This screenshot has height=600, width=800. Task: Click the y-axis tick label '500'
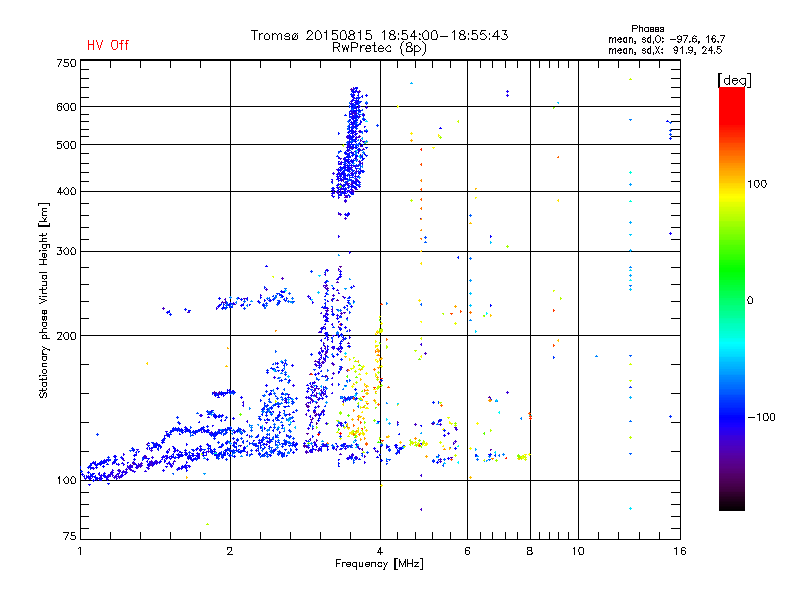pos(67,145)
